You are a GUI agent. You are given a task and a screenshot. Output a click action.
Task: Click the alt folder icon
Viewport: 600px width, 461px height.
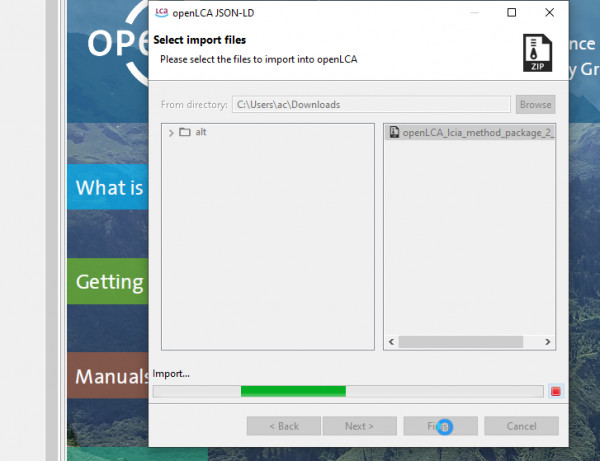(185, 132)
